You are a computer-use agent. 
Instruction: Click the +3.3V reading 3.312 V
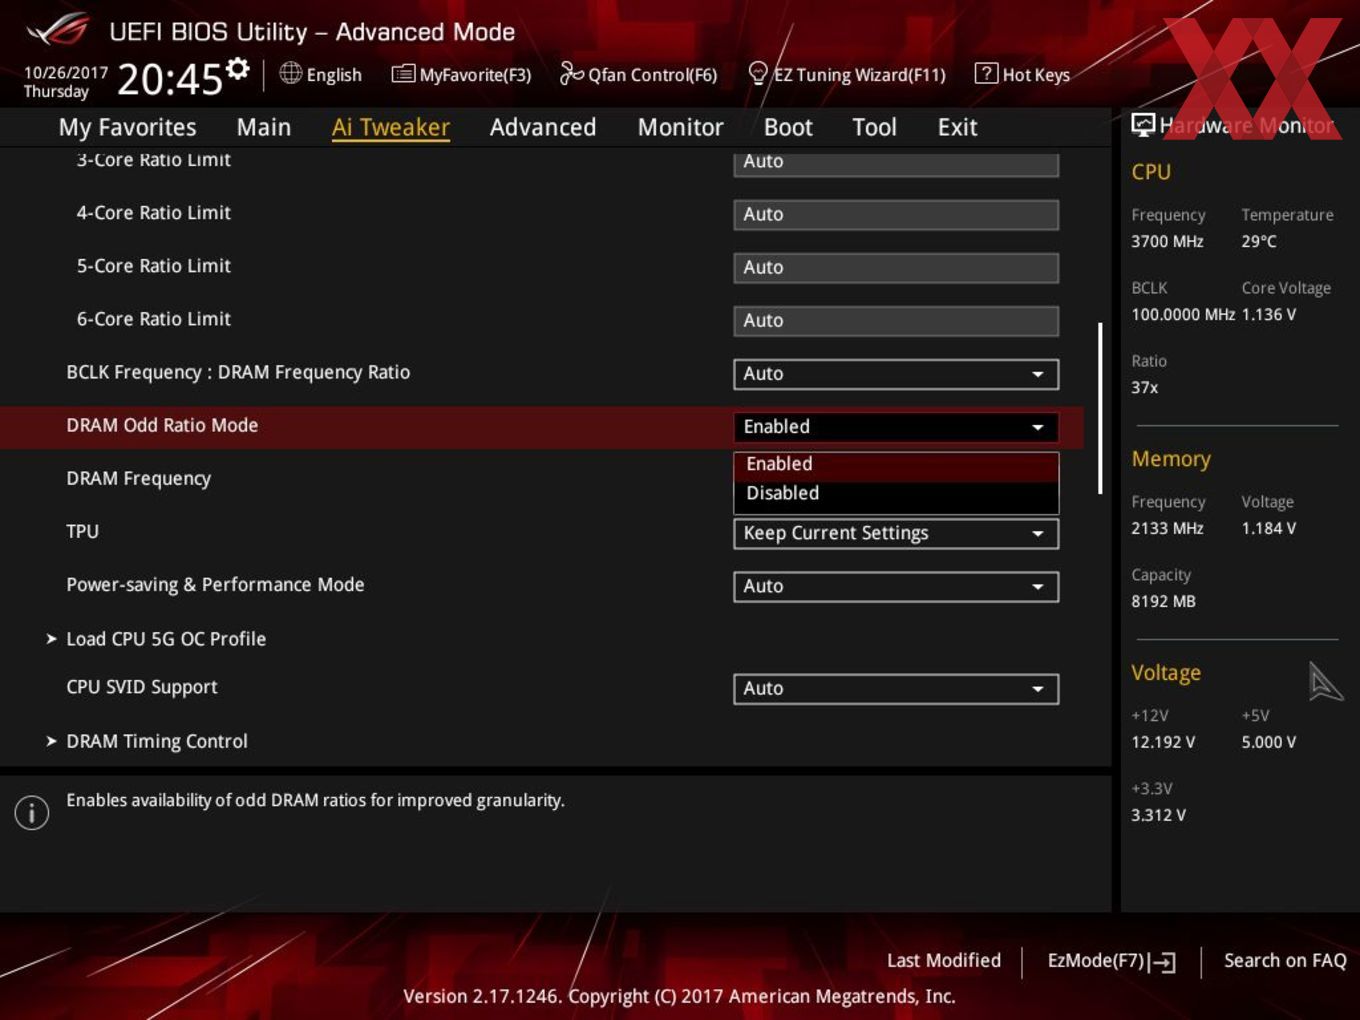coord(1158,815)
